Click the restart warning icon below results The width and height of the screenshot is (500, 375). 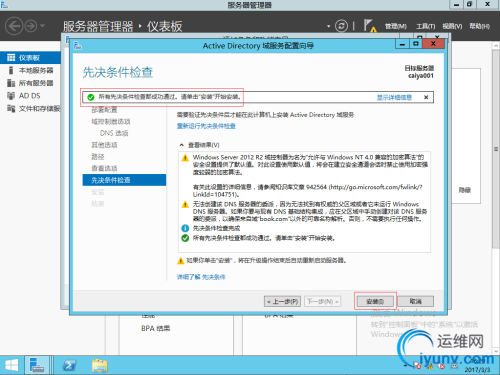pyautogui.click(x=181, y=261)
